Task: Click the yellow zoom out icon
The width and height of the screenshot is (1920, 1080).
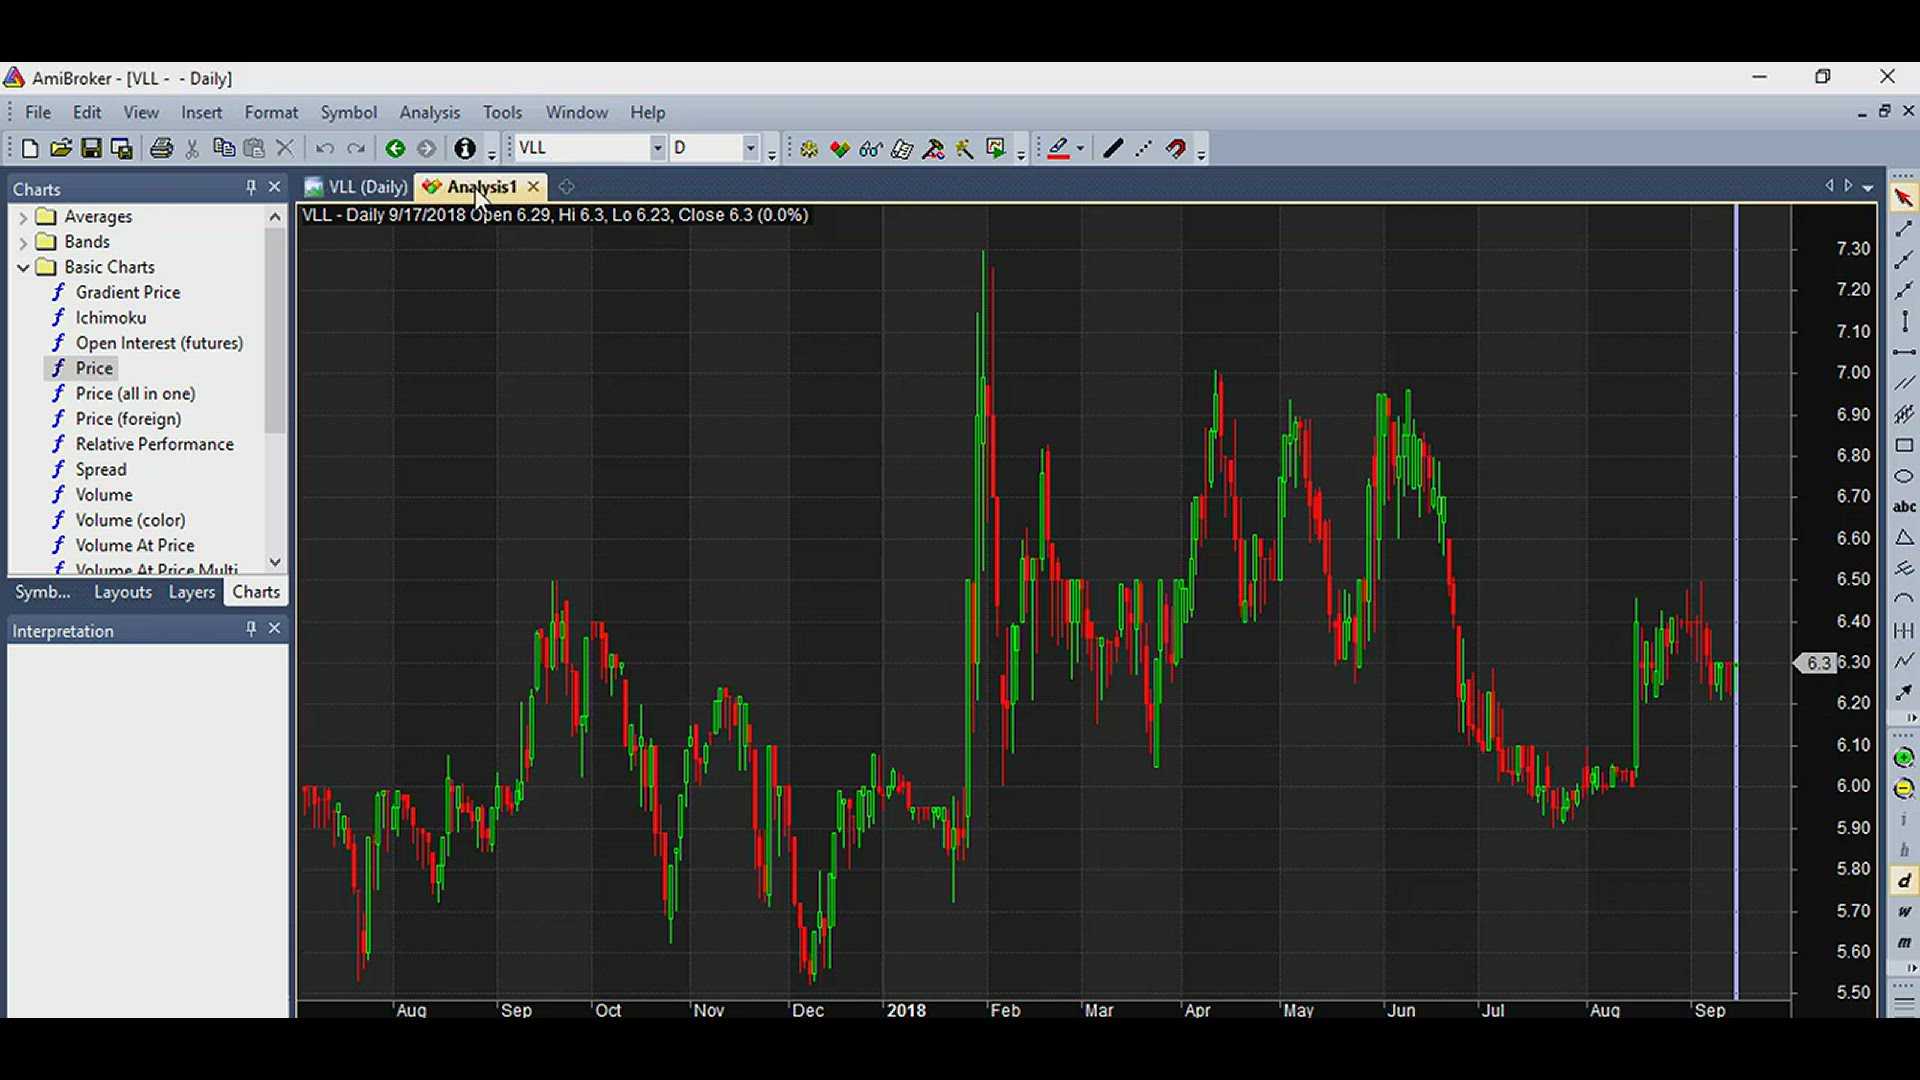Action: (1904, 789)
